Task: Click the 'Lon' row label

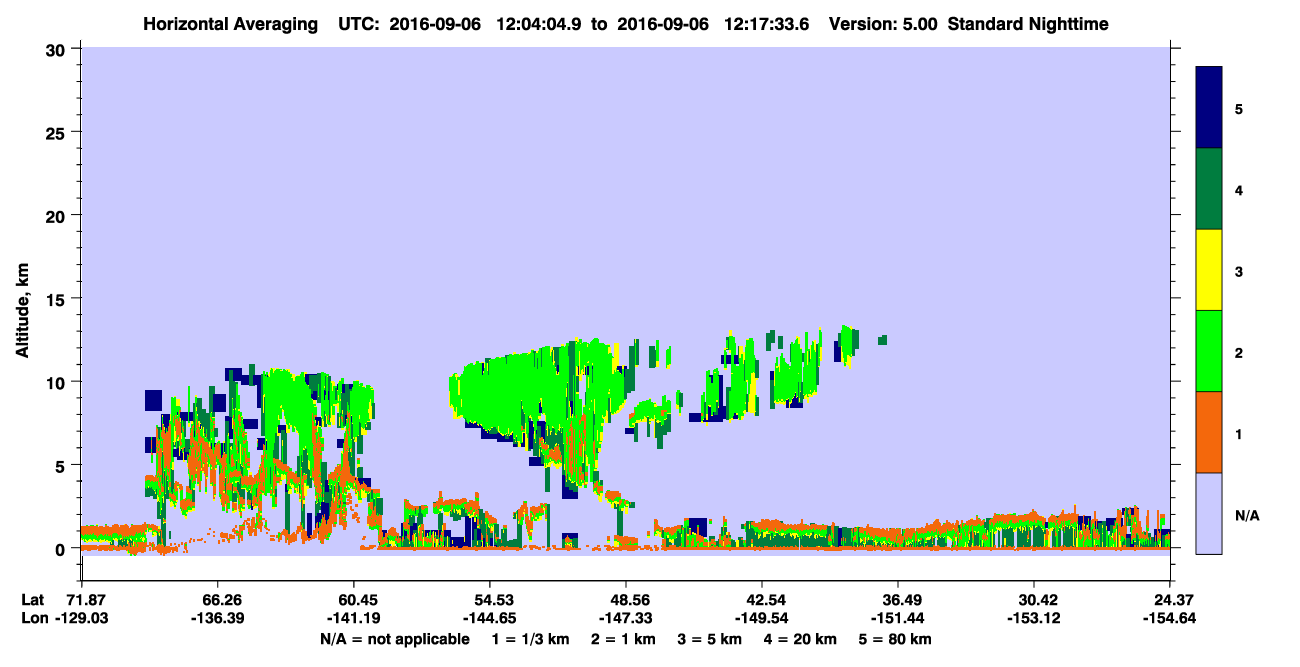Action: (33, 618)
